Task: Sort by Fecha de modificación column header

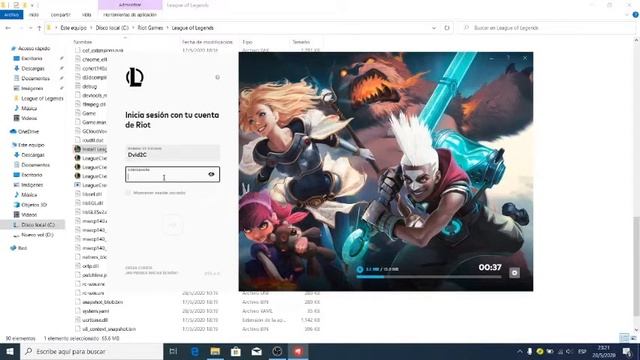Action: pyautogui.click(x=207, y=42)
